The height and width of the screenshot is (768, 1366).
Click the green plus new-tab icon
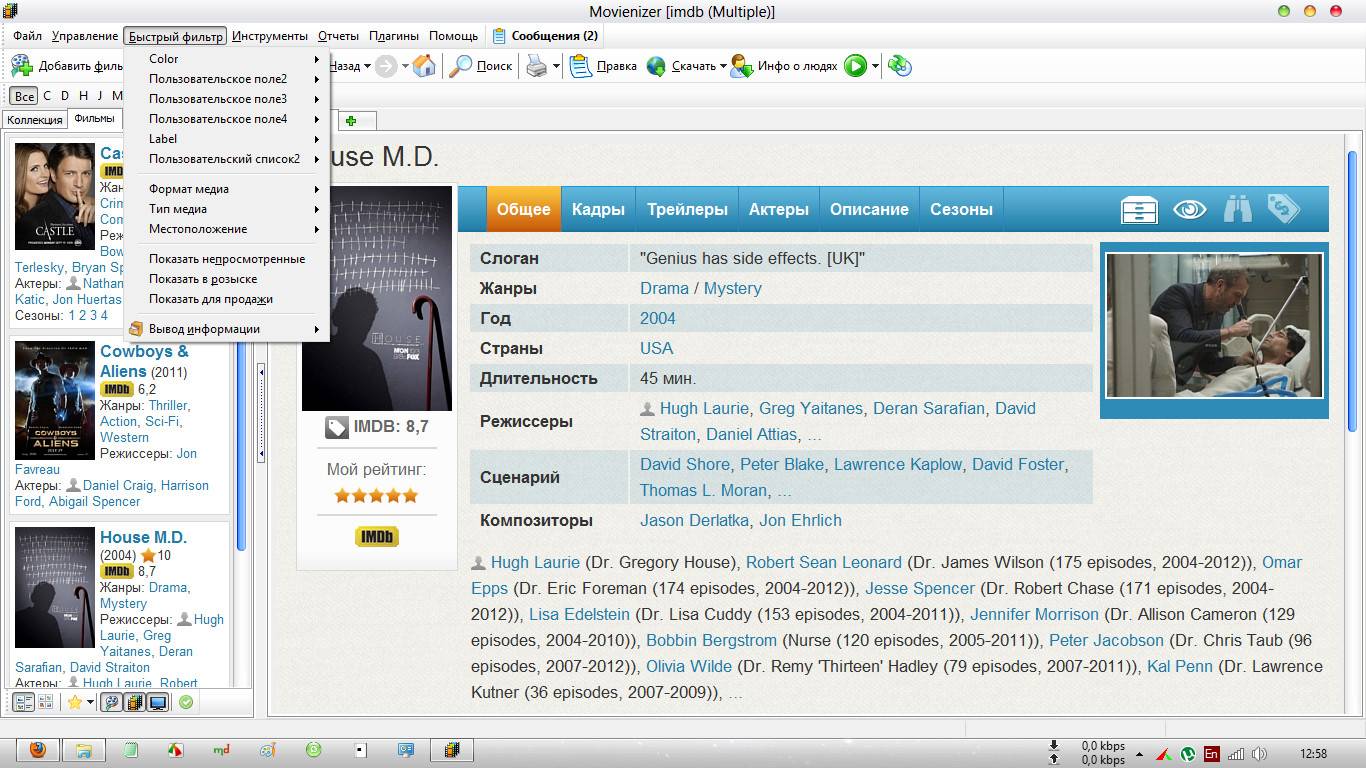pyautogui.click(x=351, y=121)
